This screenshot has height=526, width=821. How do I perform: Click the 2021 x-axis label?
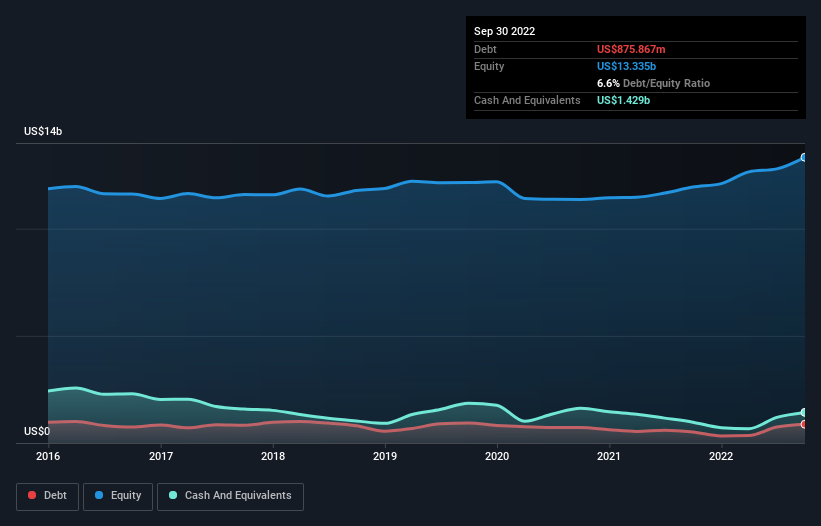(609, 456)
